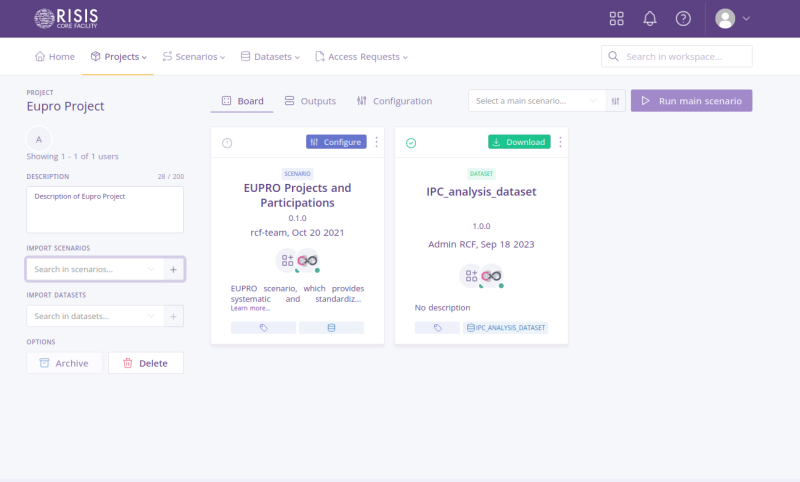Open main scenario filter settings icon

point(616,101)
